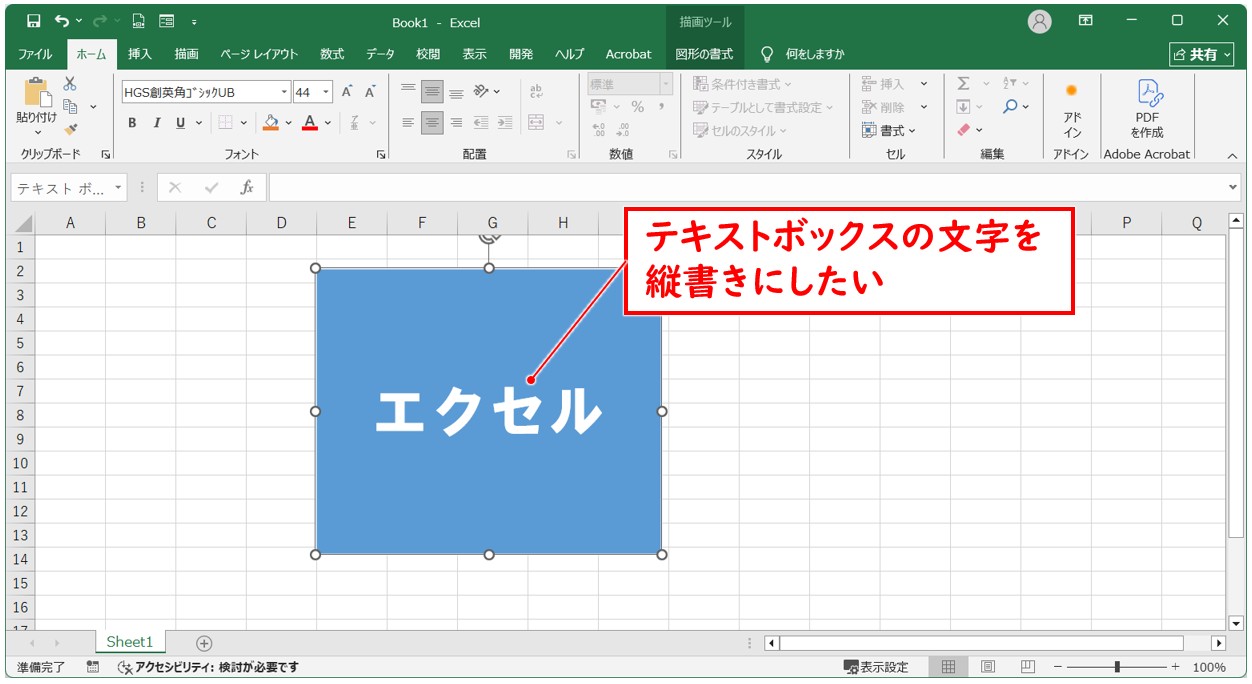The image size is (1252, 684).
Task: Toggle align text right
Action: [x=456, y=123]
